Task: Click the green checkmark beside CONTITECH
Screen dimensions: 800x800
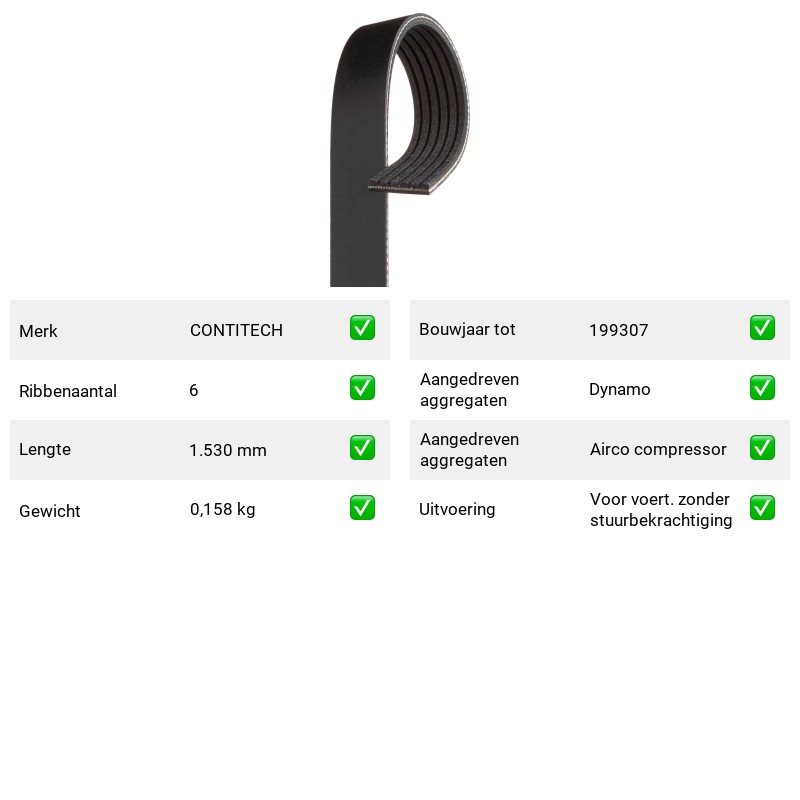Action: coord(362,328)
